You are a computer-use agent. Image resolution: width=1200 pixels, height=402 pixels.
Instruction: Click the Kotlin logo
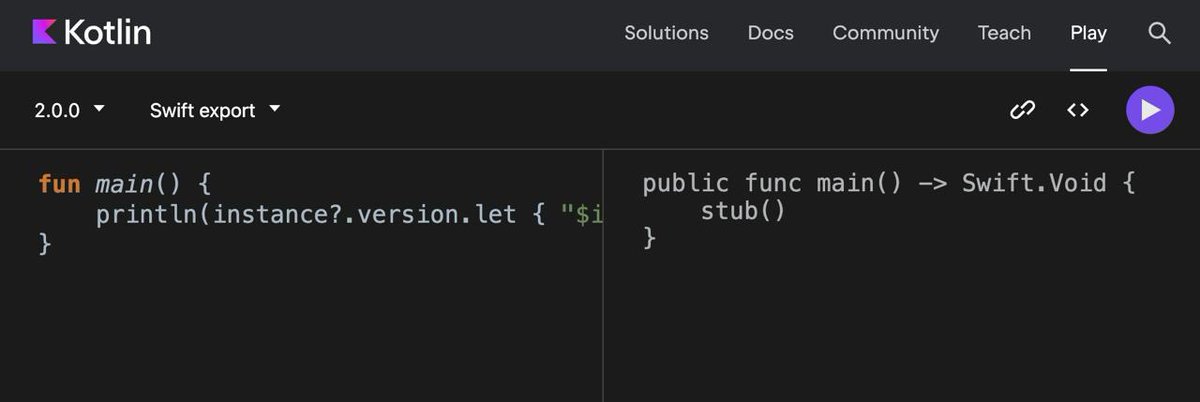91,32
